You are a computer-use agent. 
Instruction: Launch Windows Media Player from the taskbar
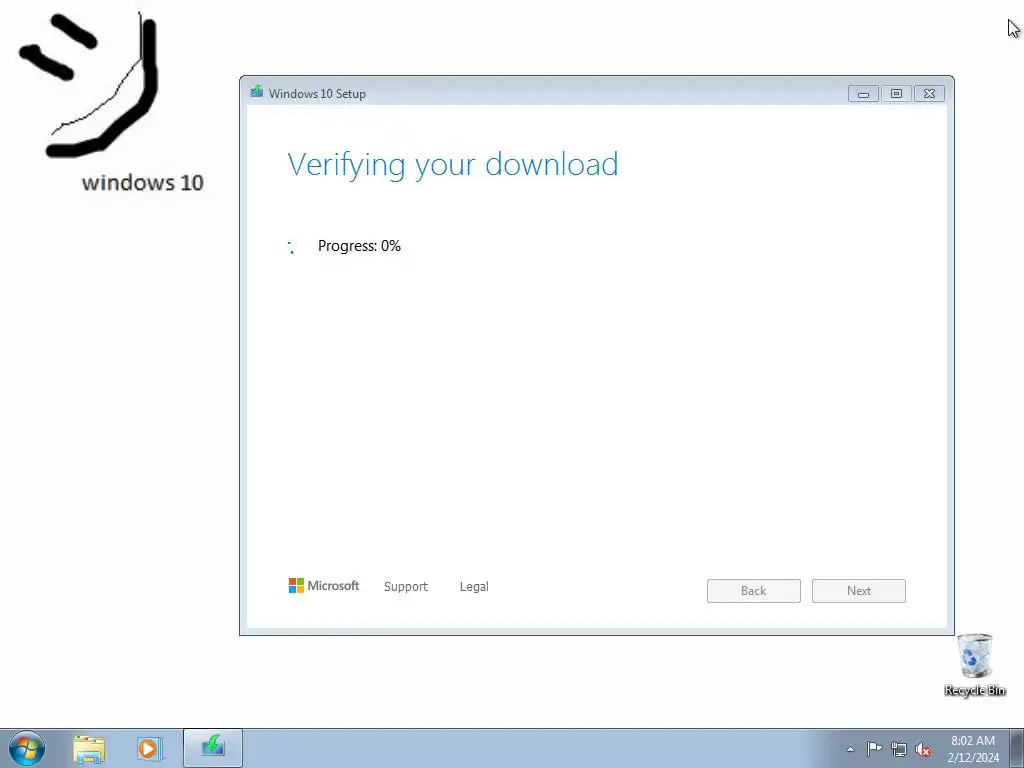pos(150,749)
